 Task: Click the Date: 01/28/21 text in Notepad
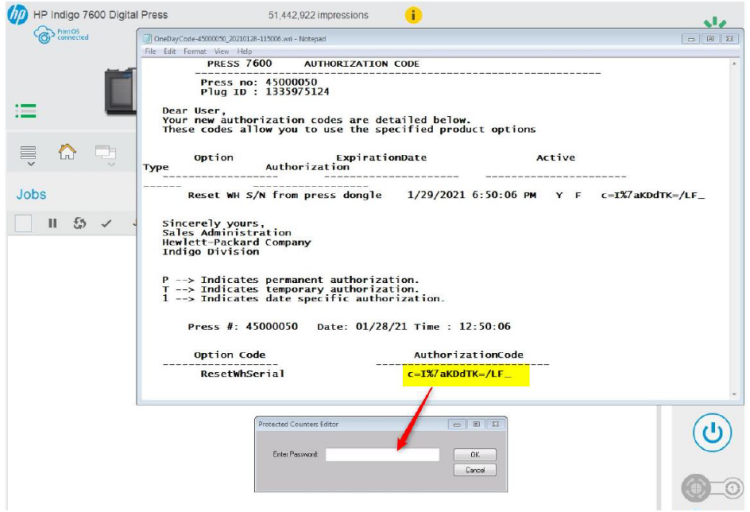362,327
